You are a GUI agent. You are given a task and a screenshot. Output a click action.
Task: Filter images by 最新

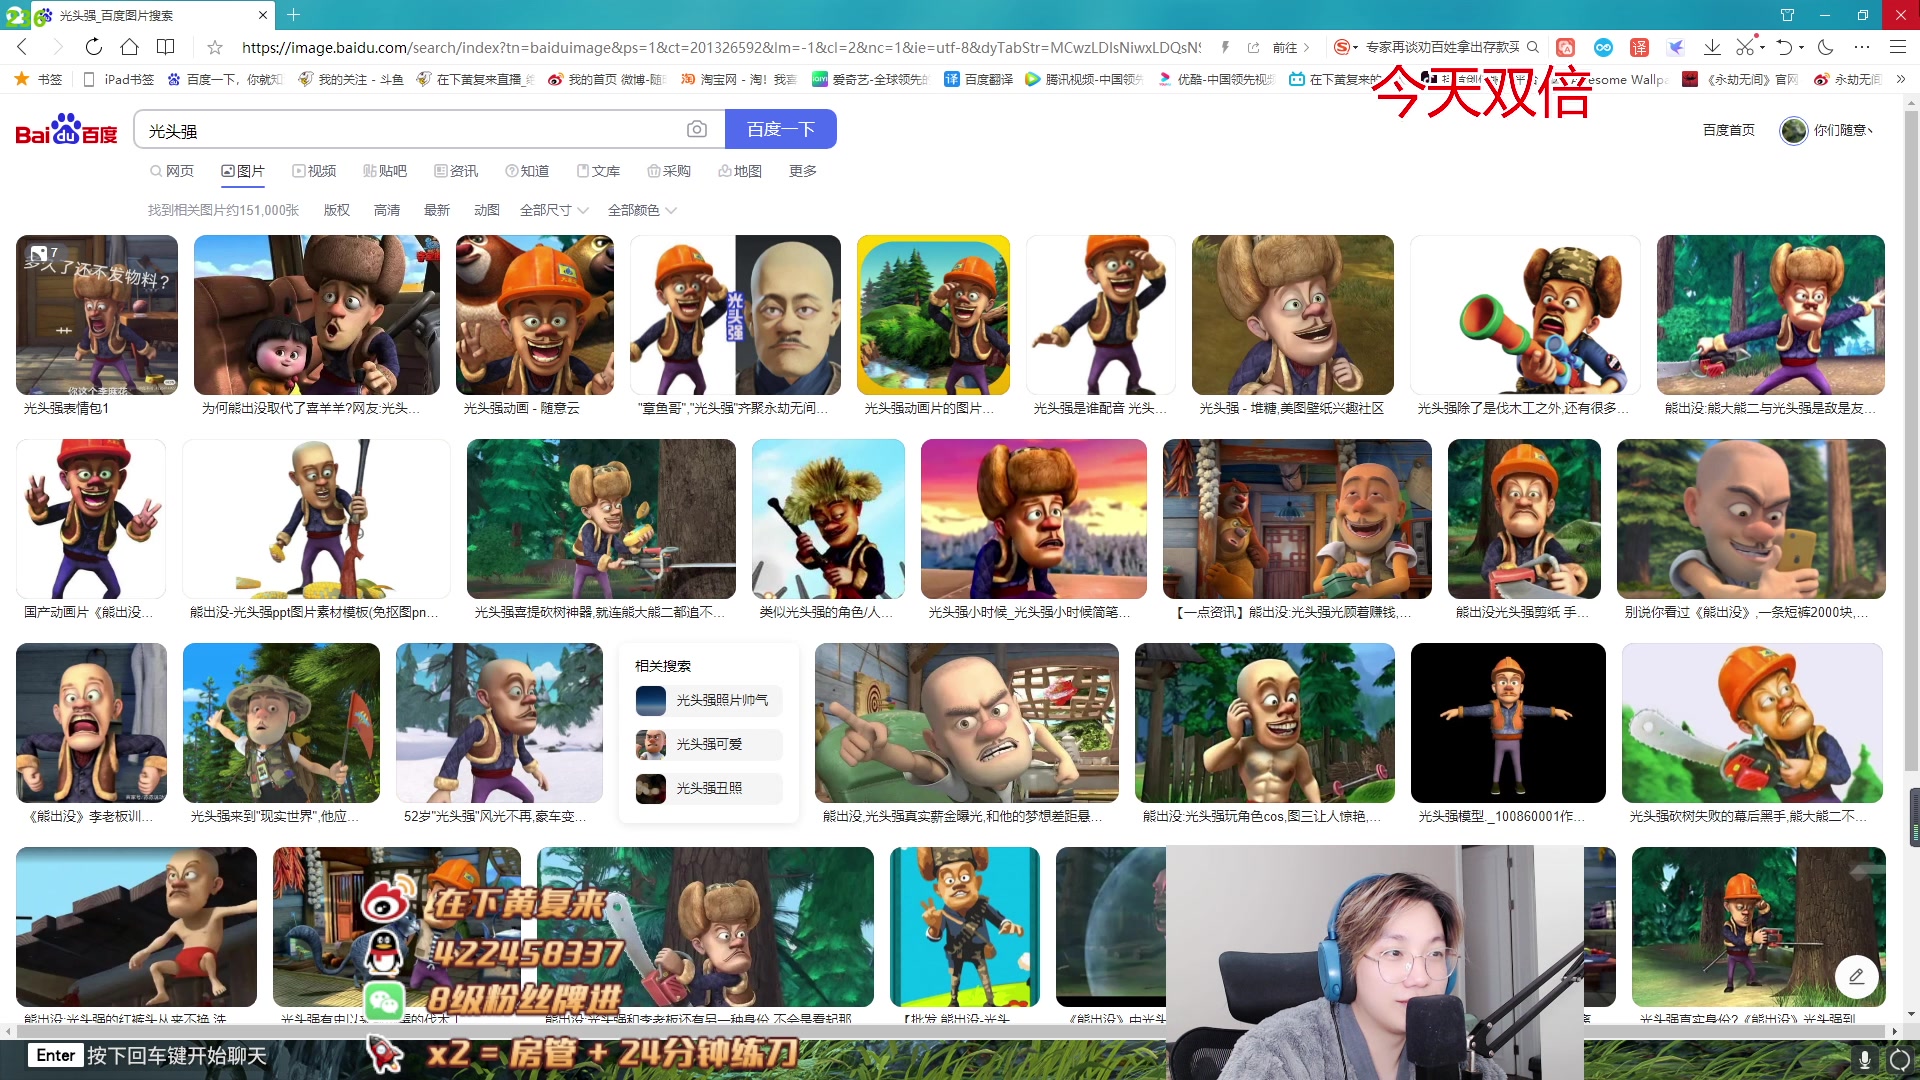pyautogui.click(x=437, y=210)
